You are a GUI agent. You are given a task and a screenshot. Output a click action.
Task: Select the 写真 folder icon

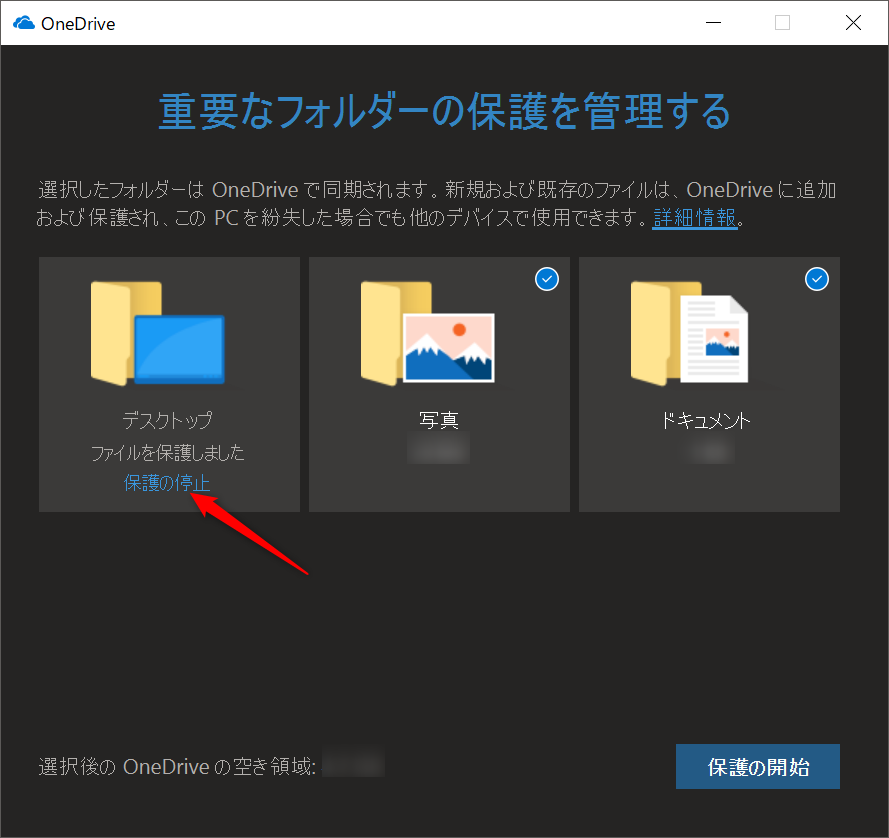(x=427, y=333)
